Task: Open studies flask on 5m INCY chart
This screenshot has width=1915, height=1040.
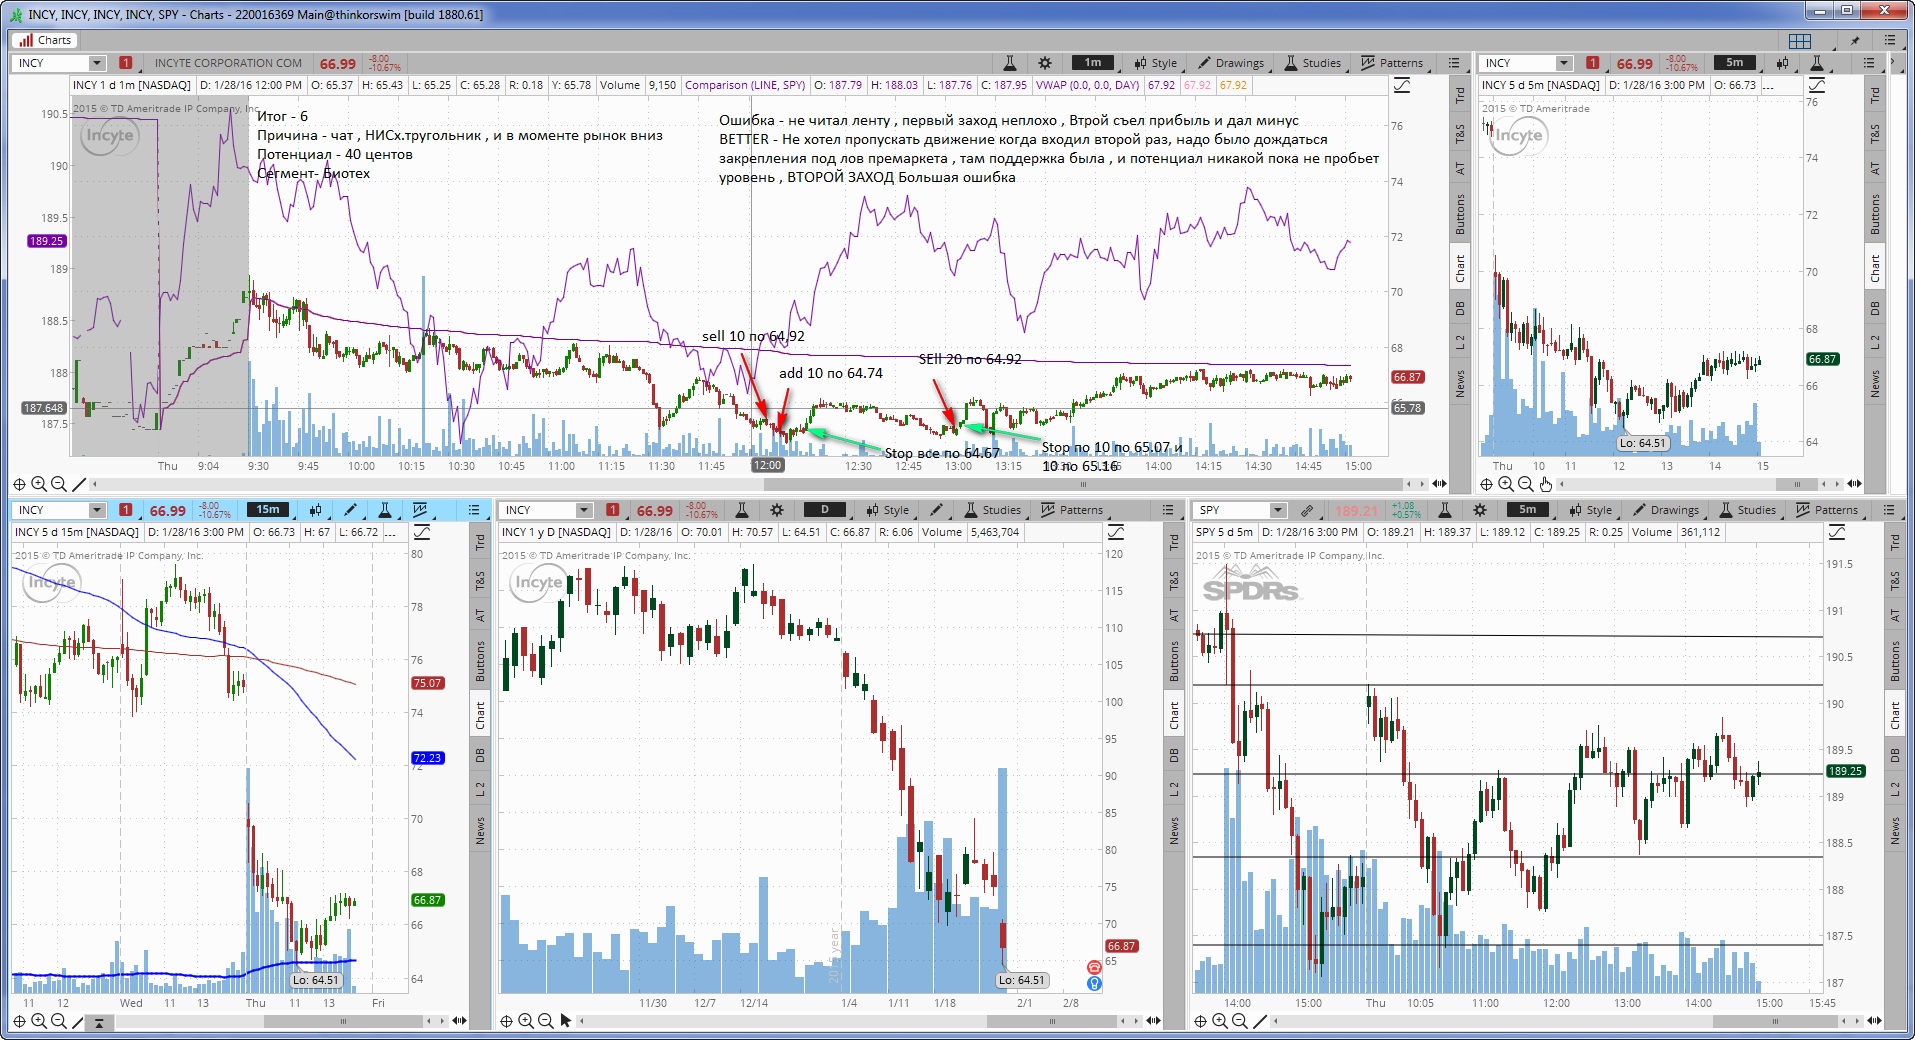Action: [1817, 63]
